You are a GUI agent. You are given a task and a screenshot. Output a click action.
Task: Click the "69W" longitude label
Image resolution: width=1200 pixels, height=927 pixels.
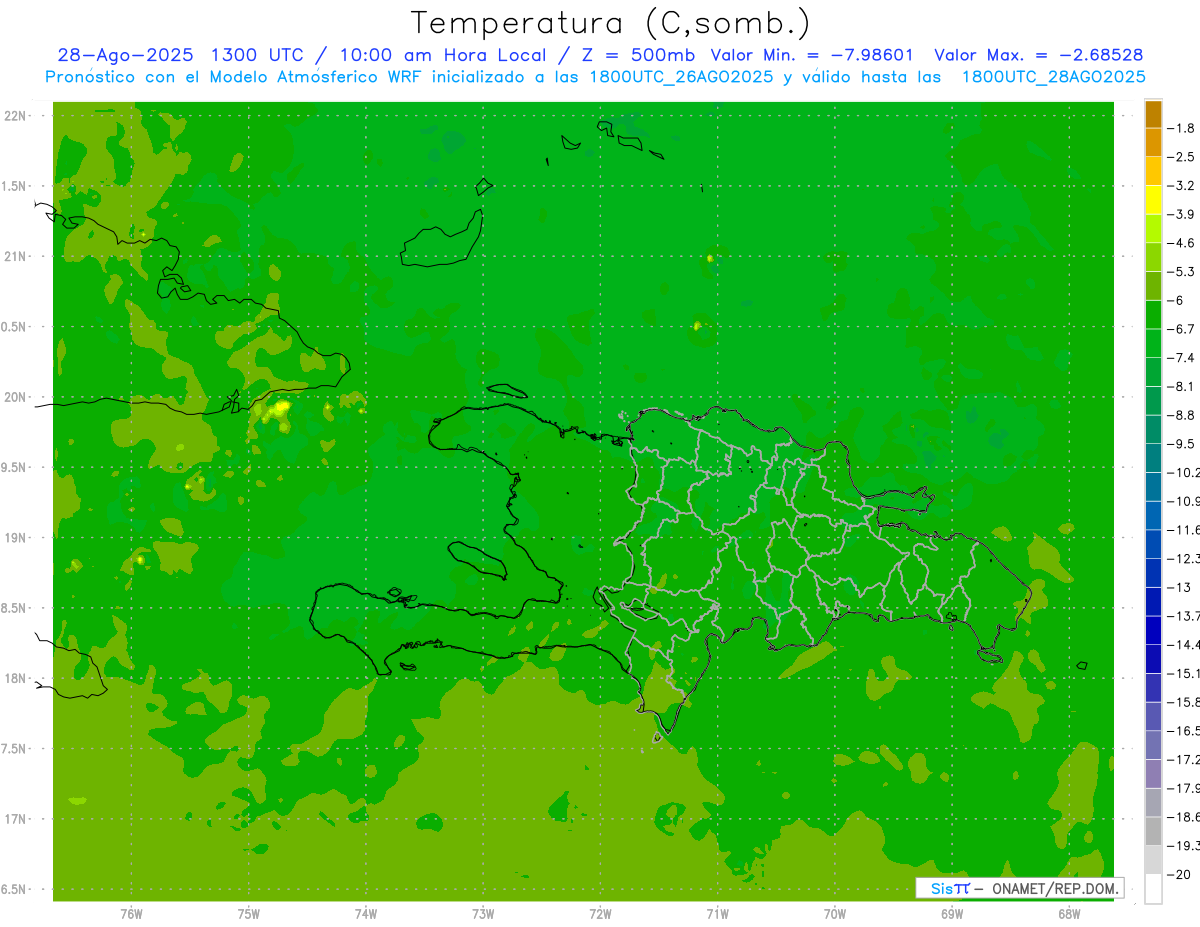952,914
